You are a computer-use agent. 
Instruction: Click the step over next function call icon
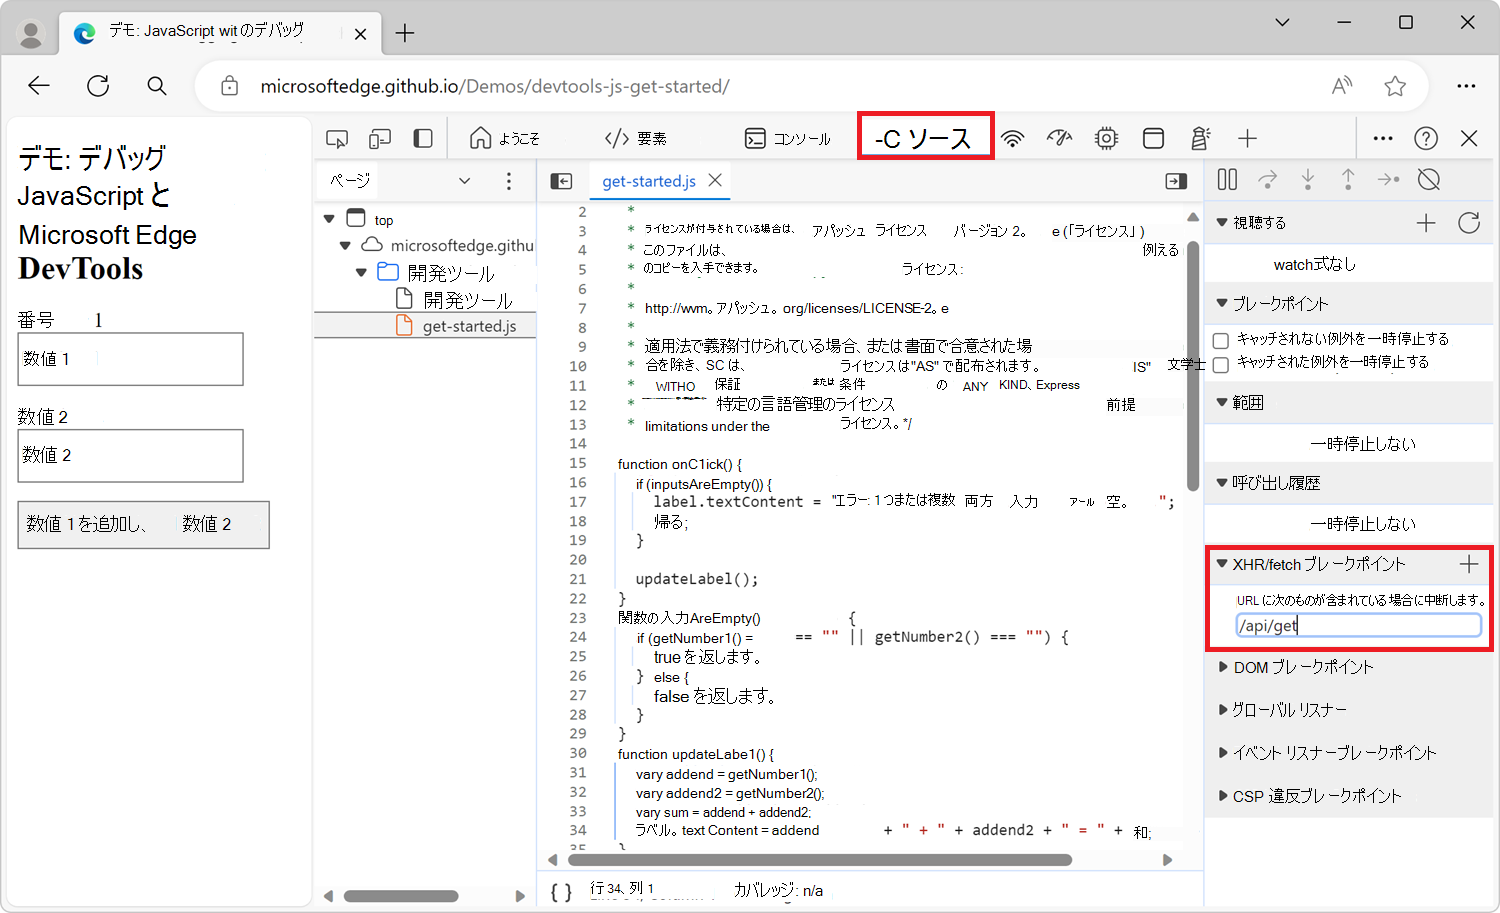[x=1267, y=179]
